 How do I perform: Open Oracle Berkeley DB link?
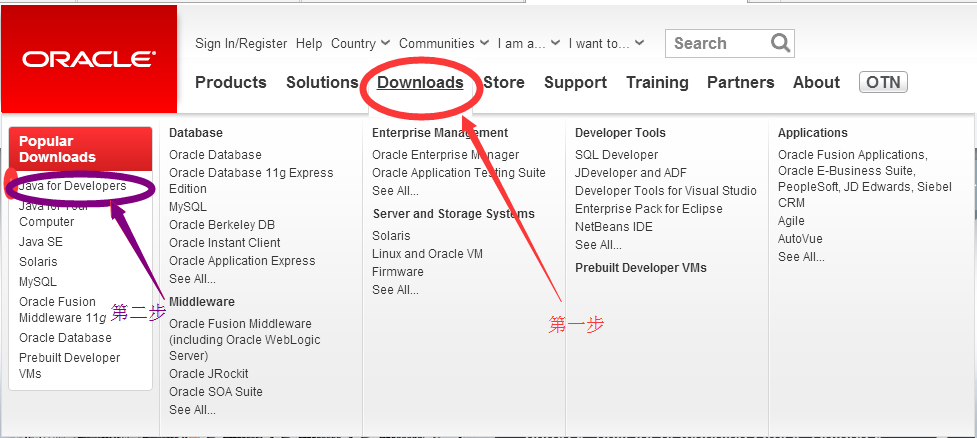click(x=222, y=224)
